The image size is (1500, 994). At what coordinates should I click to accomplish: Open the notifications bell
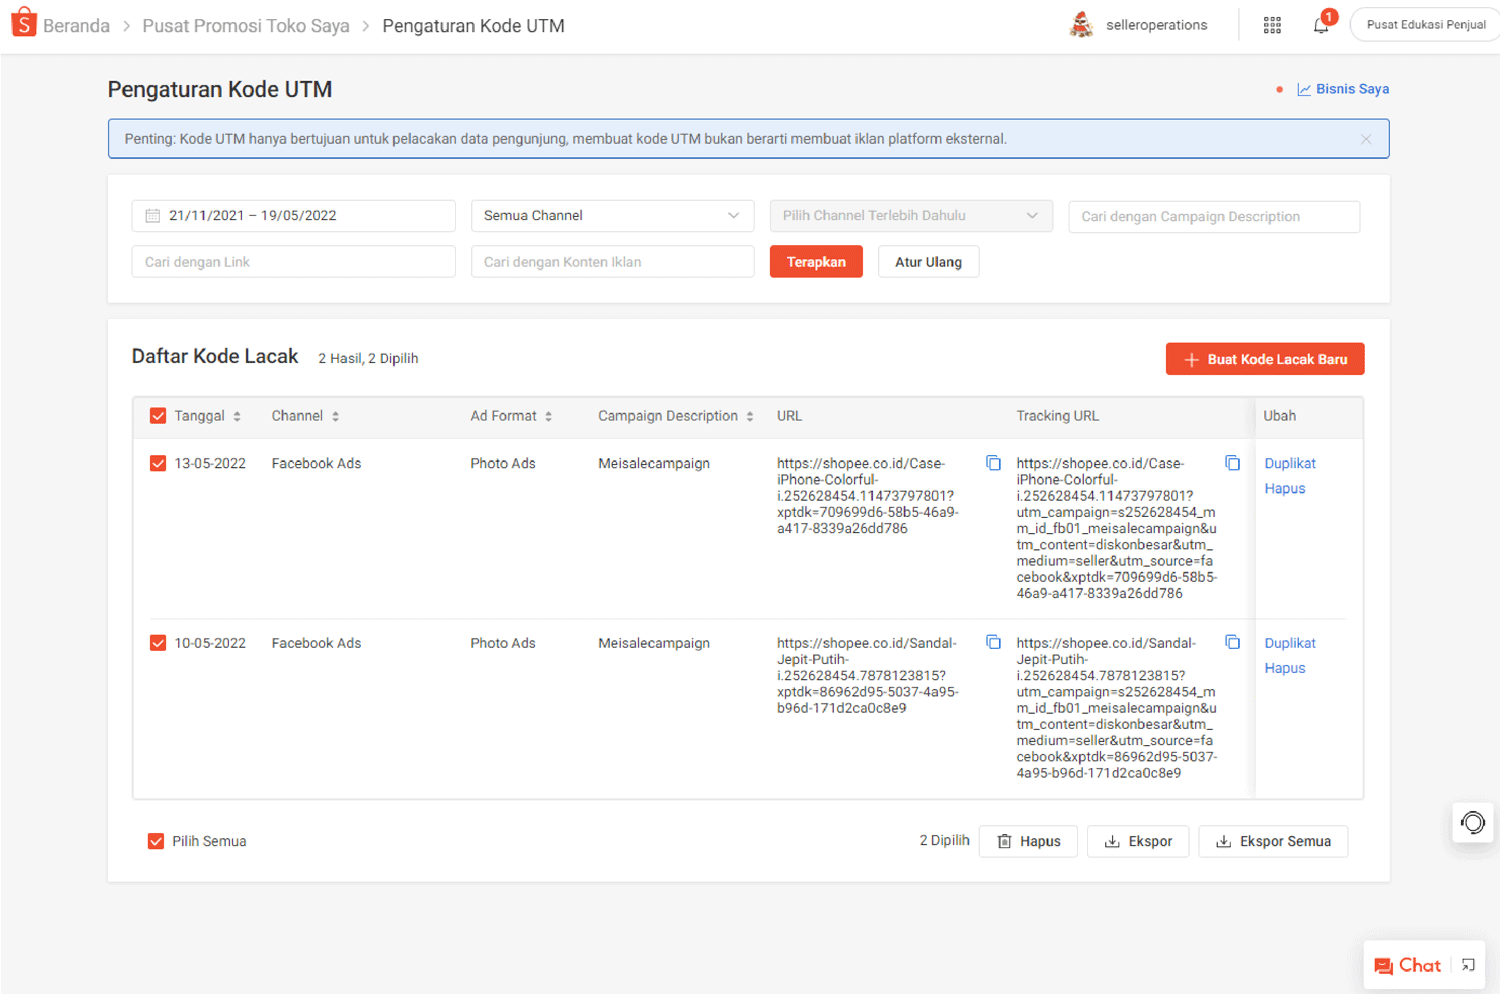click(1321, 26)
